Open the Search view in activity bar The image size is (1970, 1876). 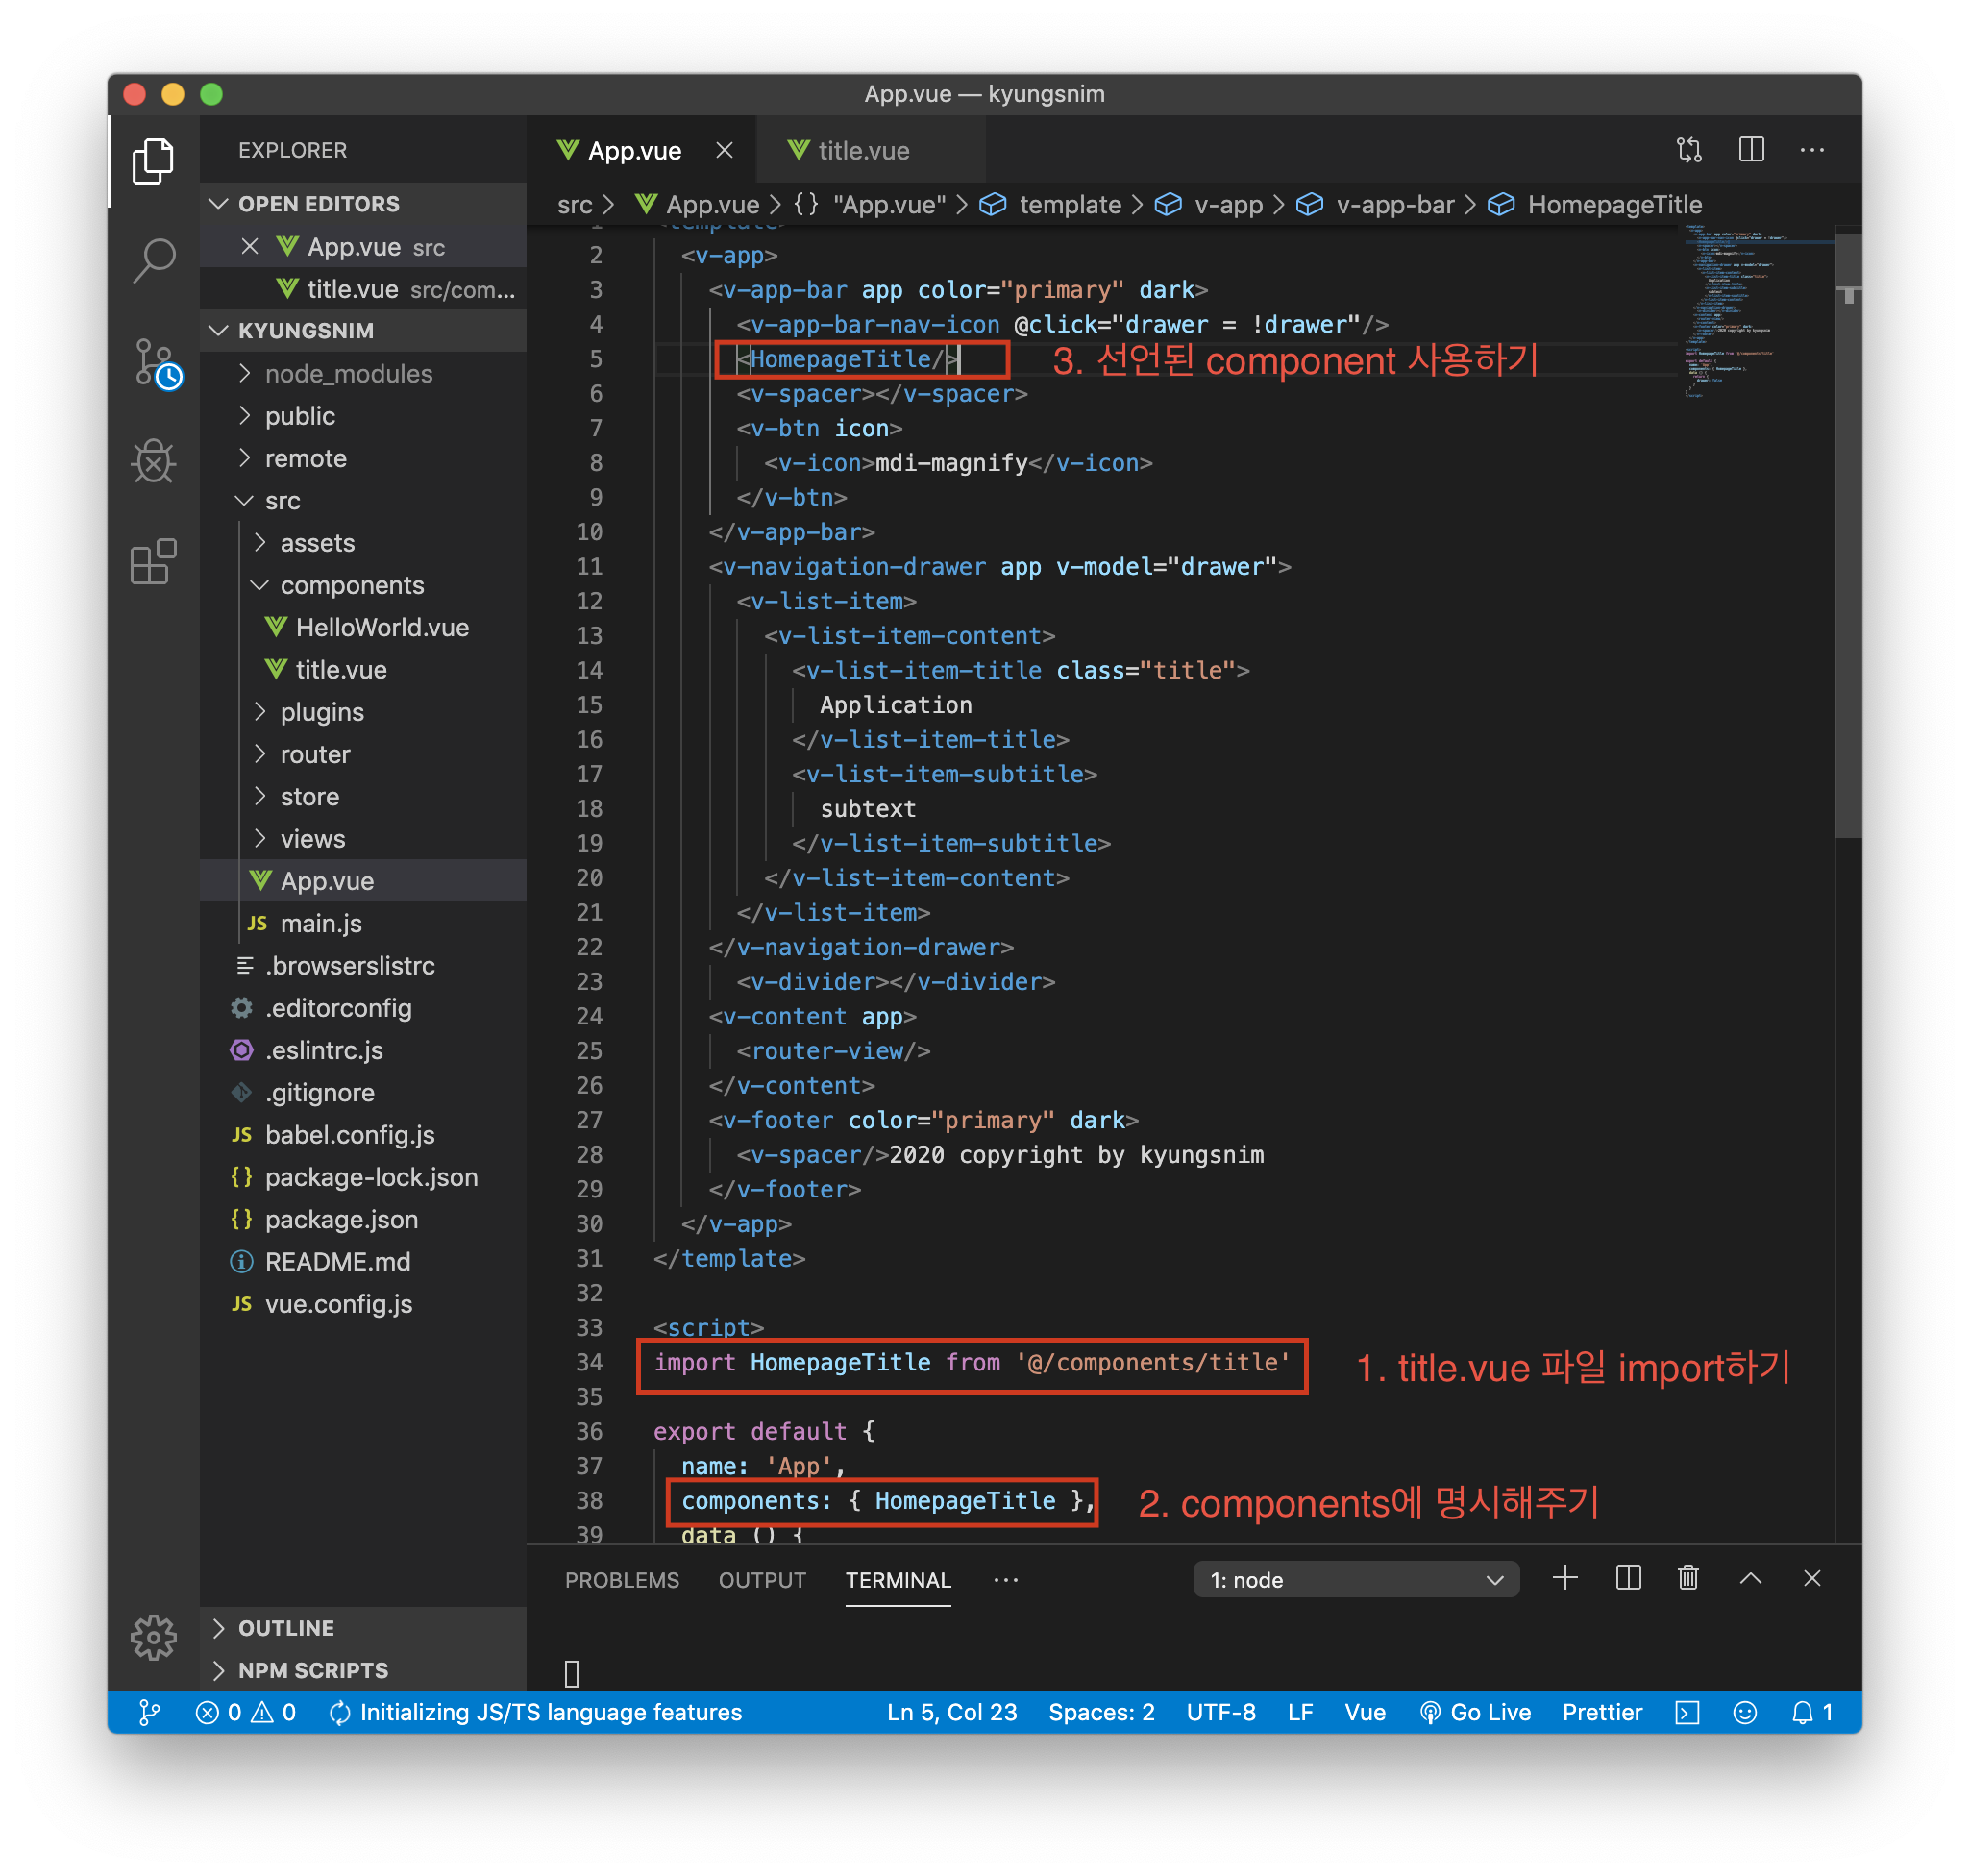(153, 261)
